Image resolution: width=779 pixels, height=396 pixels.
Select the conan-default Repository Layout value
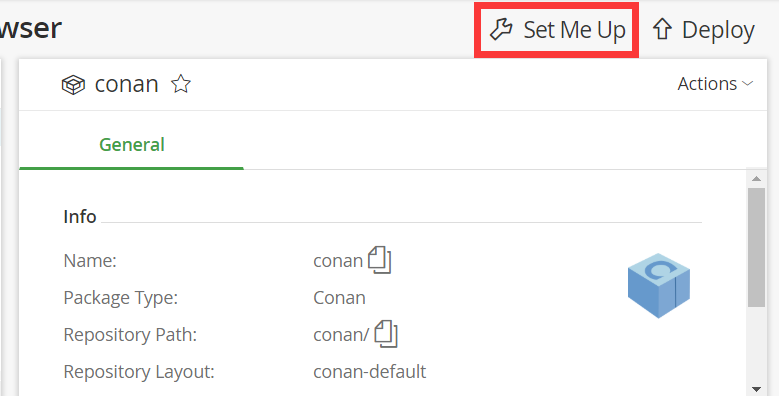370,371
